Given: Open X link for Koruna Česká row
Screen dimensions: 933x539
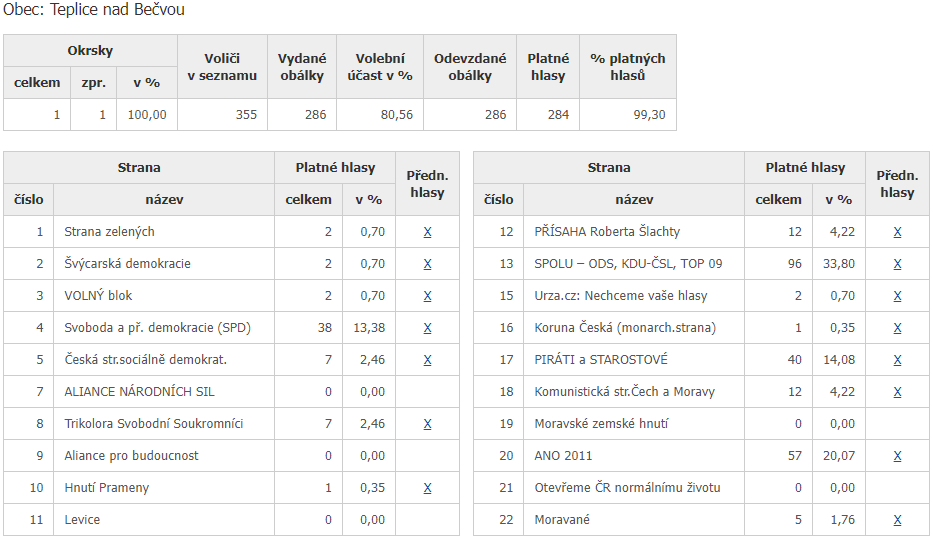Looking at the screenshot, I should 897,328.
